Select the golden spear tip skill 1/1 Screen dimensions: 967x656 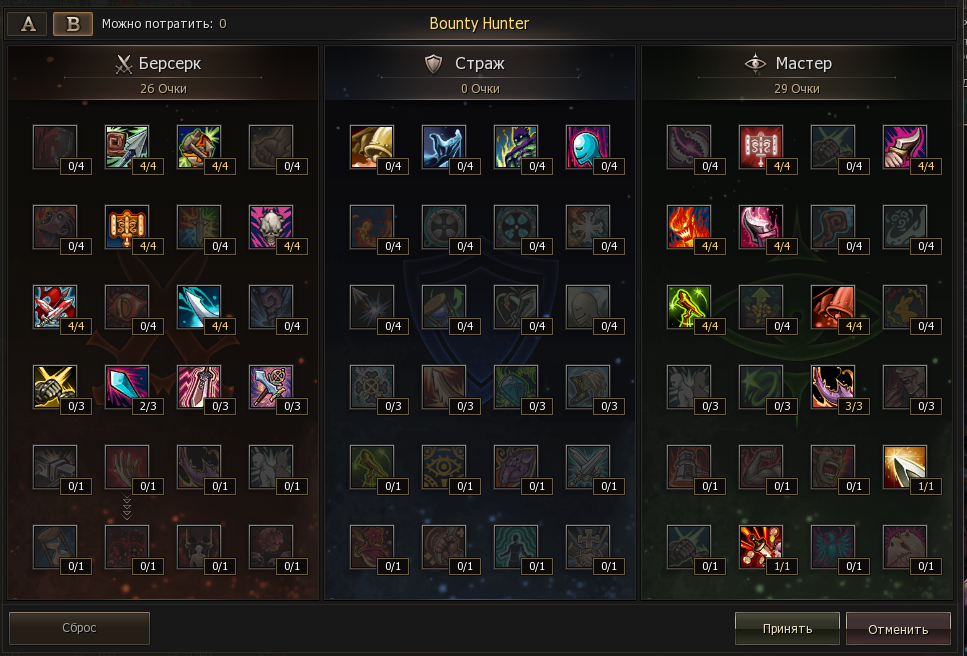904,467
